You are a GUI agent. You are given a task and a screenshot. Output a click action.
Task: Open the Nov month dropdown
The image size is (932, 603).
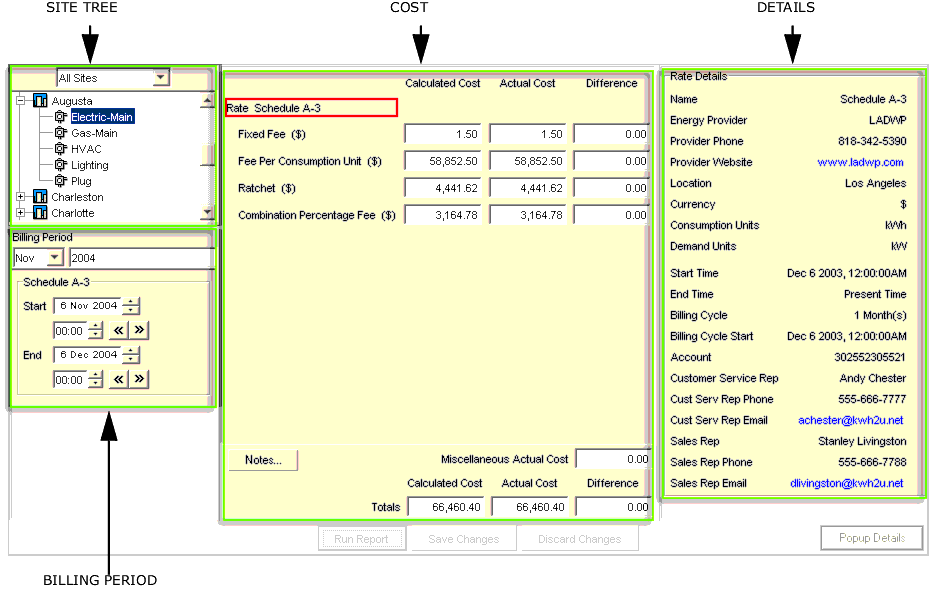[55, 258]
